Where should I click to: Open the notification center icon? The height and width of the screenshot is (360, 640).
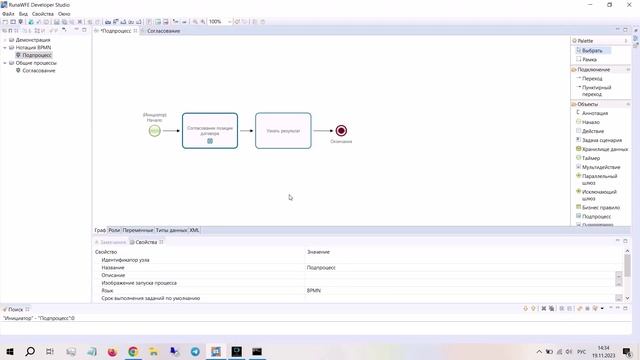[627, 351]
